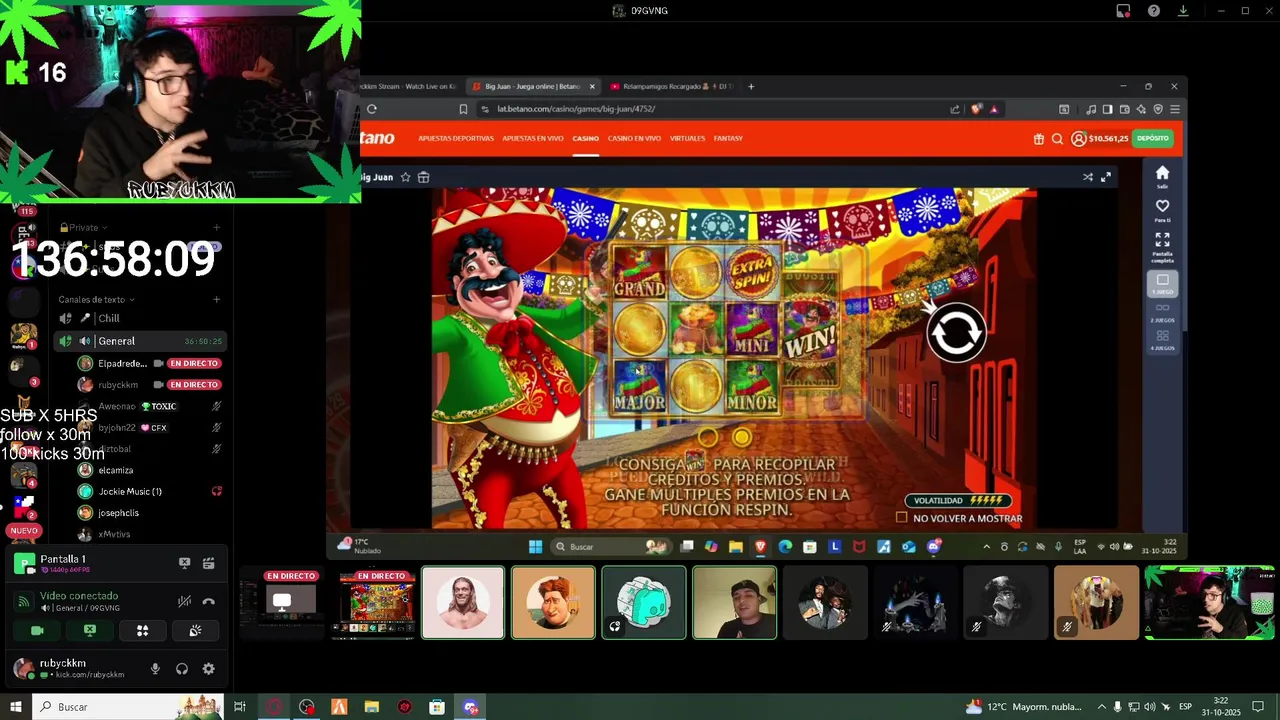Click the Windows taskbar Buscar search box

126,707
